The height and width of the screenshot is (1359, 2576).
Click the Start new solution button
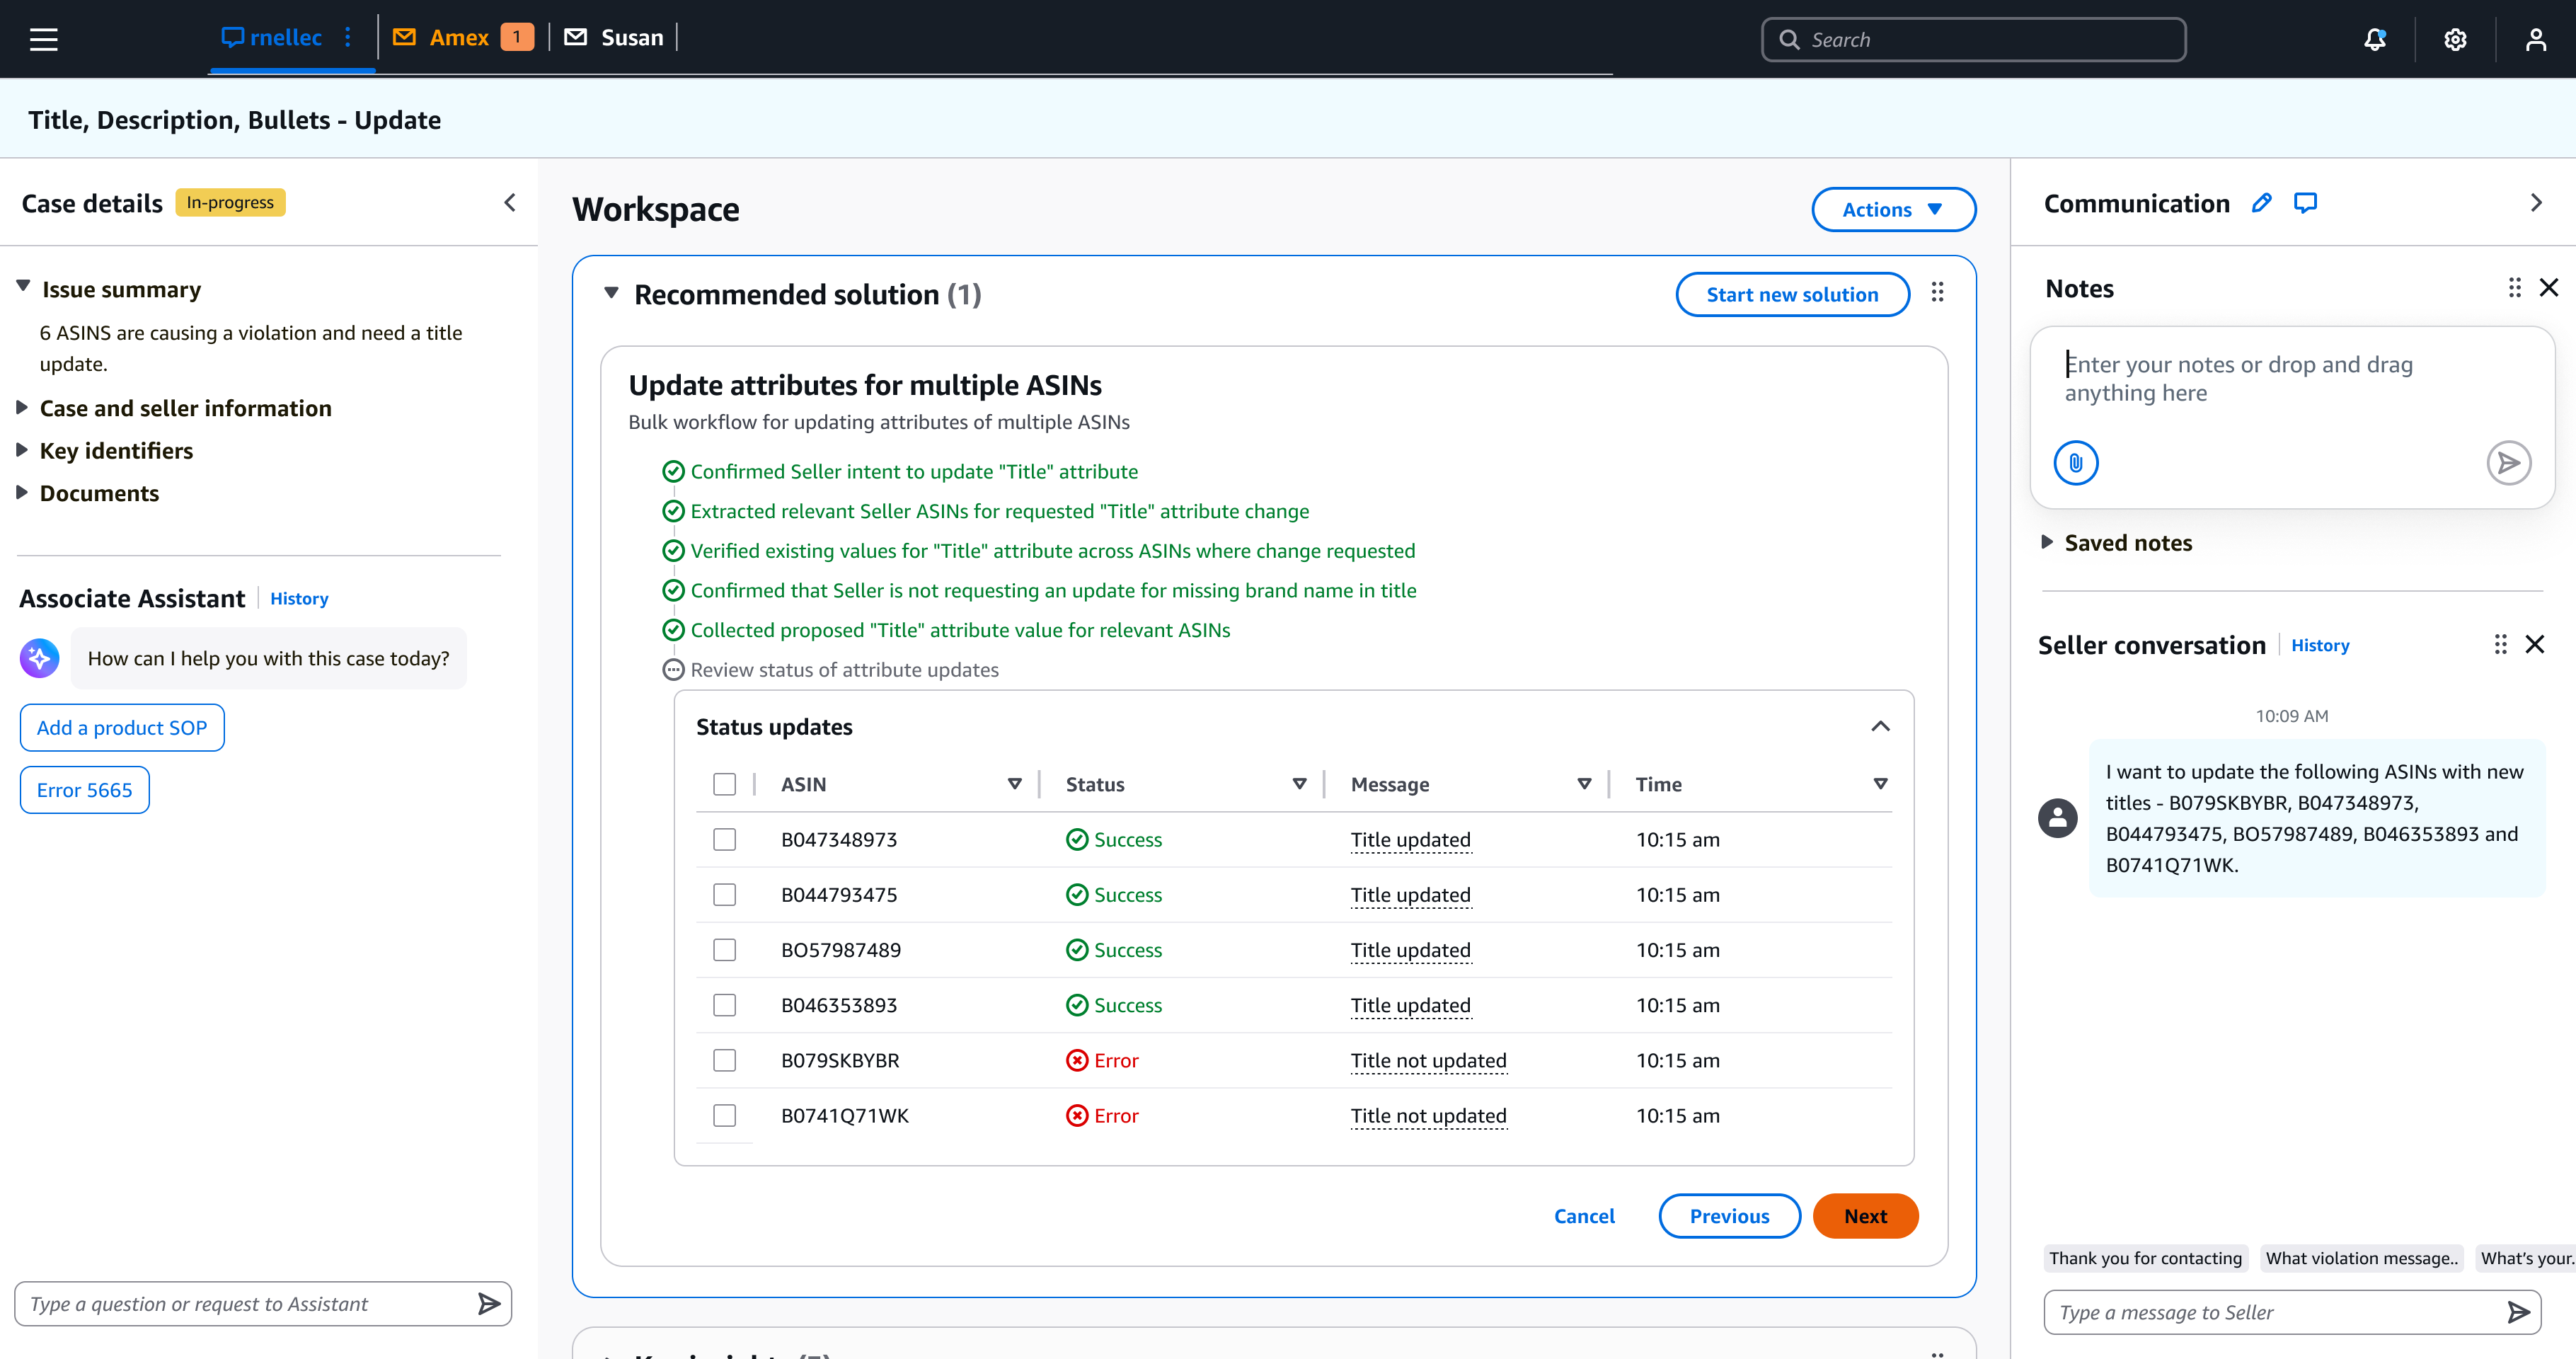[x=1792, y=294]
